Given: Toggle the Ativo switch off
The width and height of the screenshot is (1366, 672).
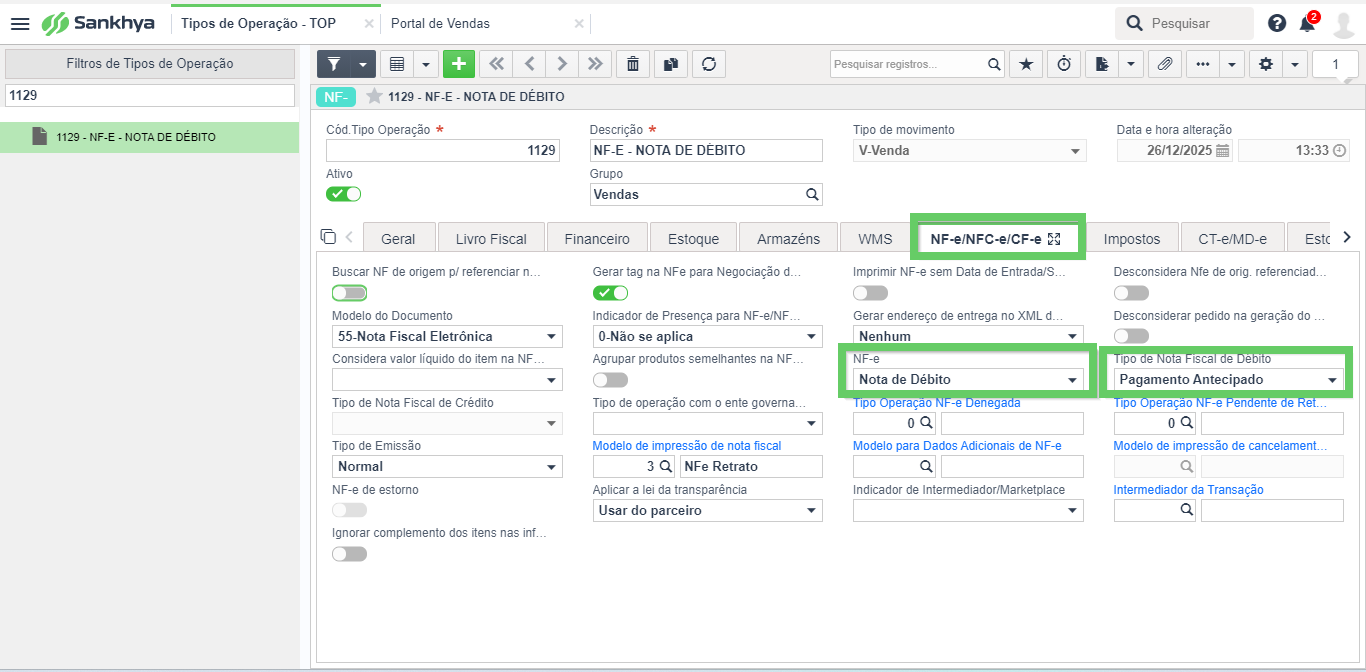Looking at the screenshot, I should [344, 194].
